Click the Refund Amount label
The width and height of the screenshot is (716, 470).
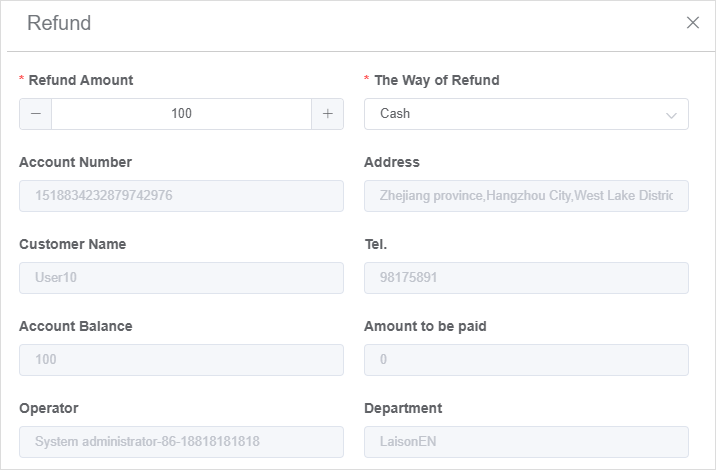coord(81,80)
